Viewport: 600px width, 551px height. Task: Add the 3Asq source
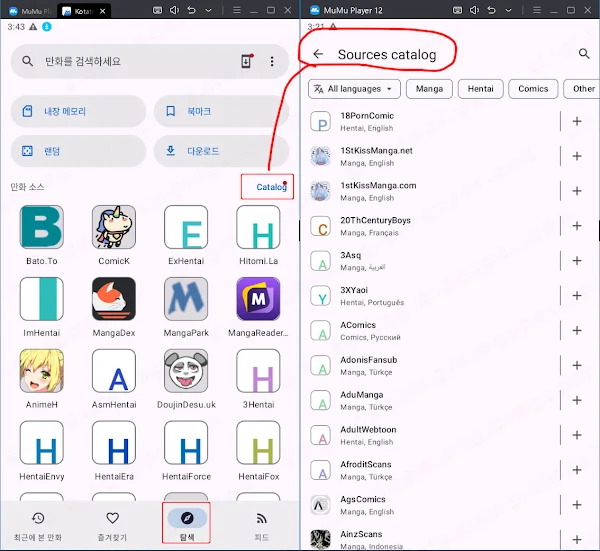pos(577,261)
